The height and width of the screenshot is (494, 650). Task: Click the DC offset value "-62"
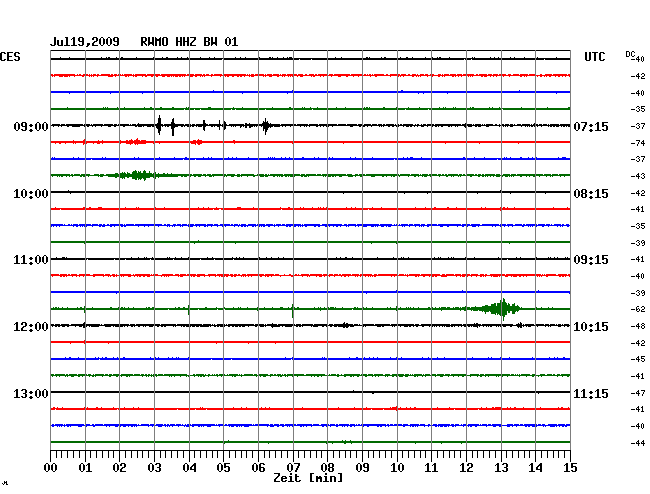click(638, 309)
